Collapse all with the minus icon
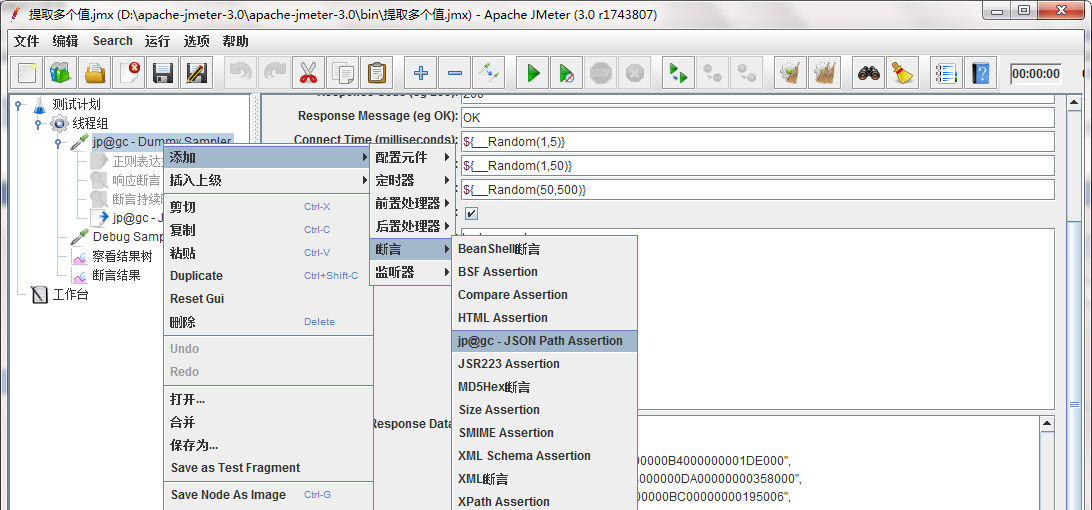This screenshot has height=510, width=1092. [x=454, y=72]
